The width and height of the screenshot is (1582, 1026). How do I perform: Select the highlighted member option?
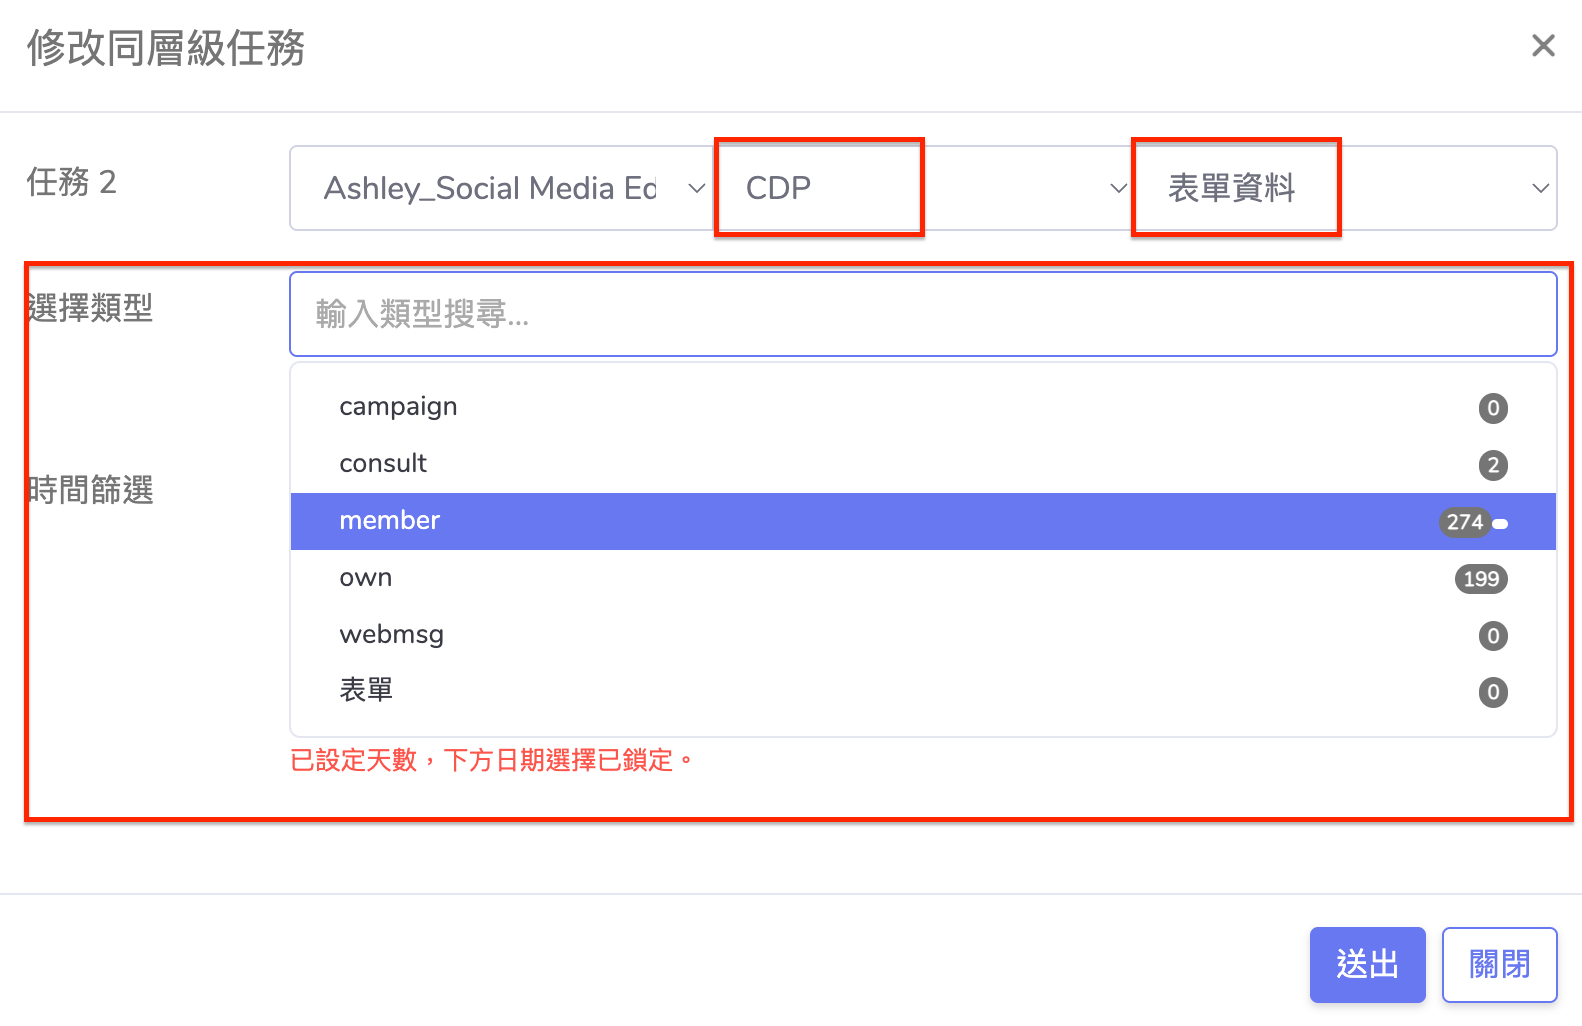pos(390,521)
